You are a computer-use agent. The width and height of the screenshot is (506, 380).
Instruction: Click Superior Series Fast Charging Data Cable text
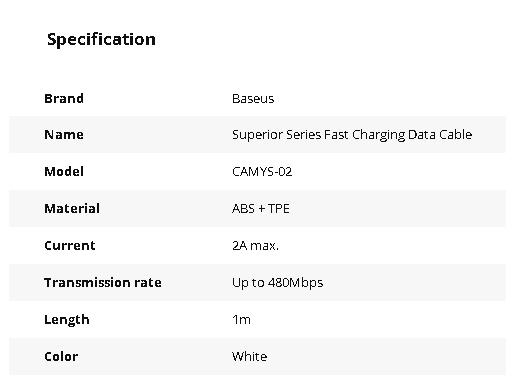click(x=352, y=135)
